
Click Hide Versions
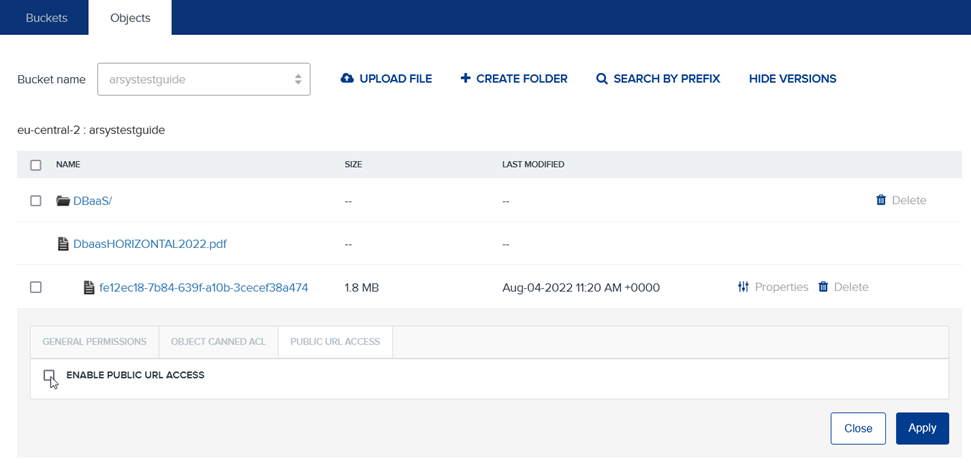793,79
